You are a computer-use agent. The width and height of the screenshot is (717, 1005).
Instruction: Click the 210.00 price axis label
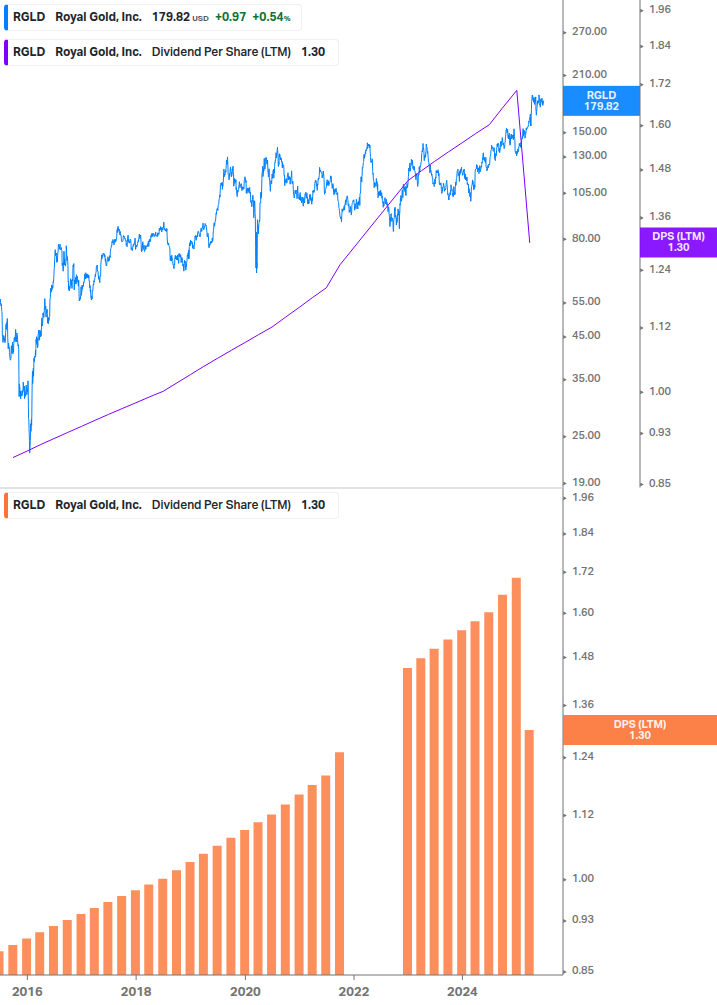click(x=589, y=74)
